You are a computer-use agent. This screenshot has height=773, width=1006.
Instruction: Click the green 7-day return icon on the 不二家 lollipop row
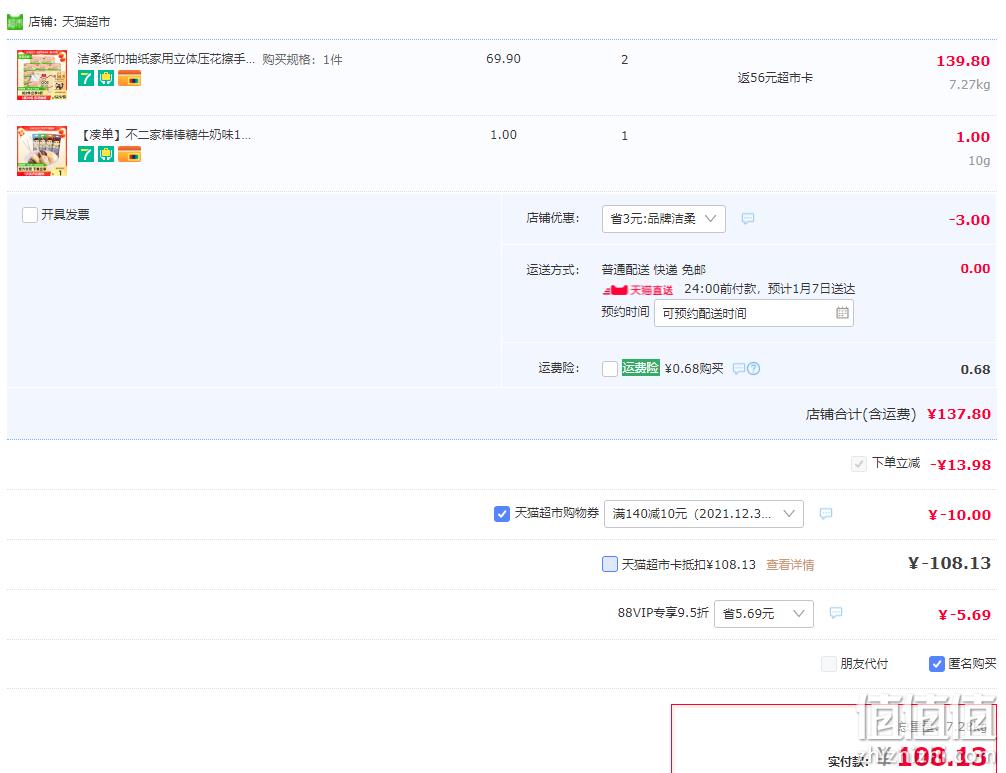point(86,154)
